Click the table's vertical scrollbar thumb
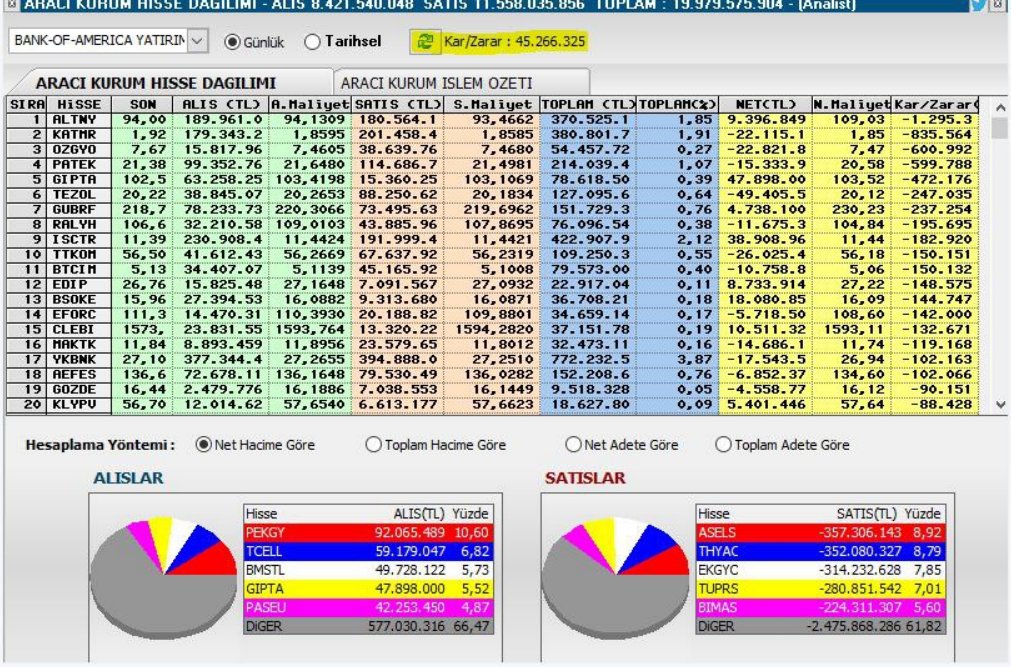The height and width of the screenshot is (667, 1011). pyautogui.click(x=1000, y=128)
